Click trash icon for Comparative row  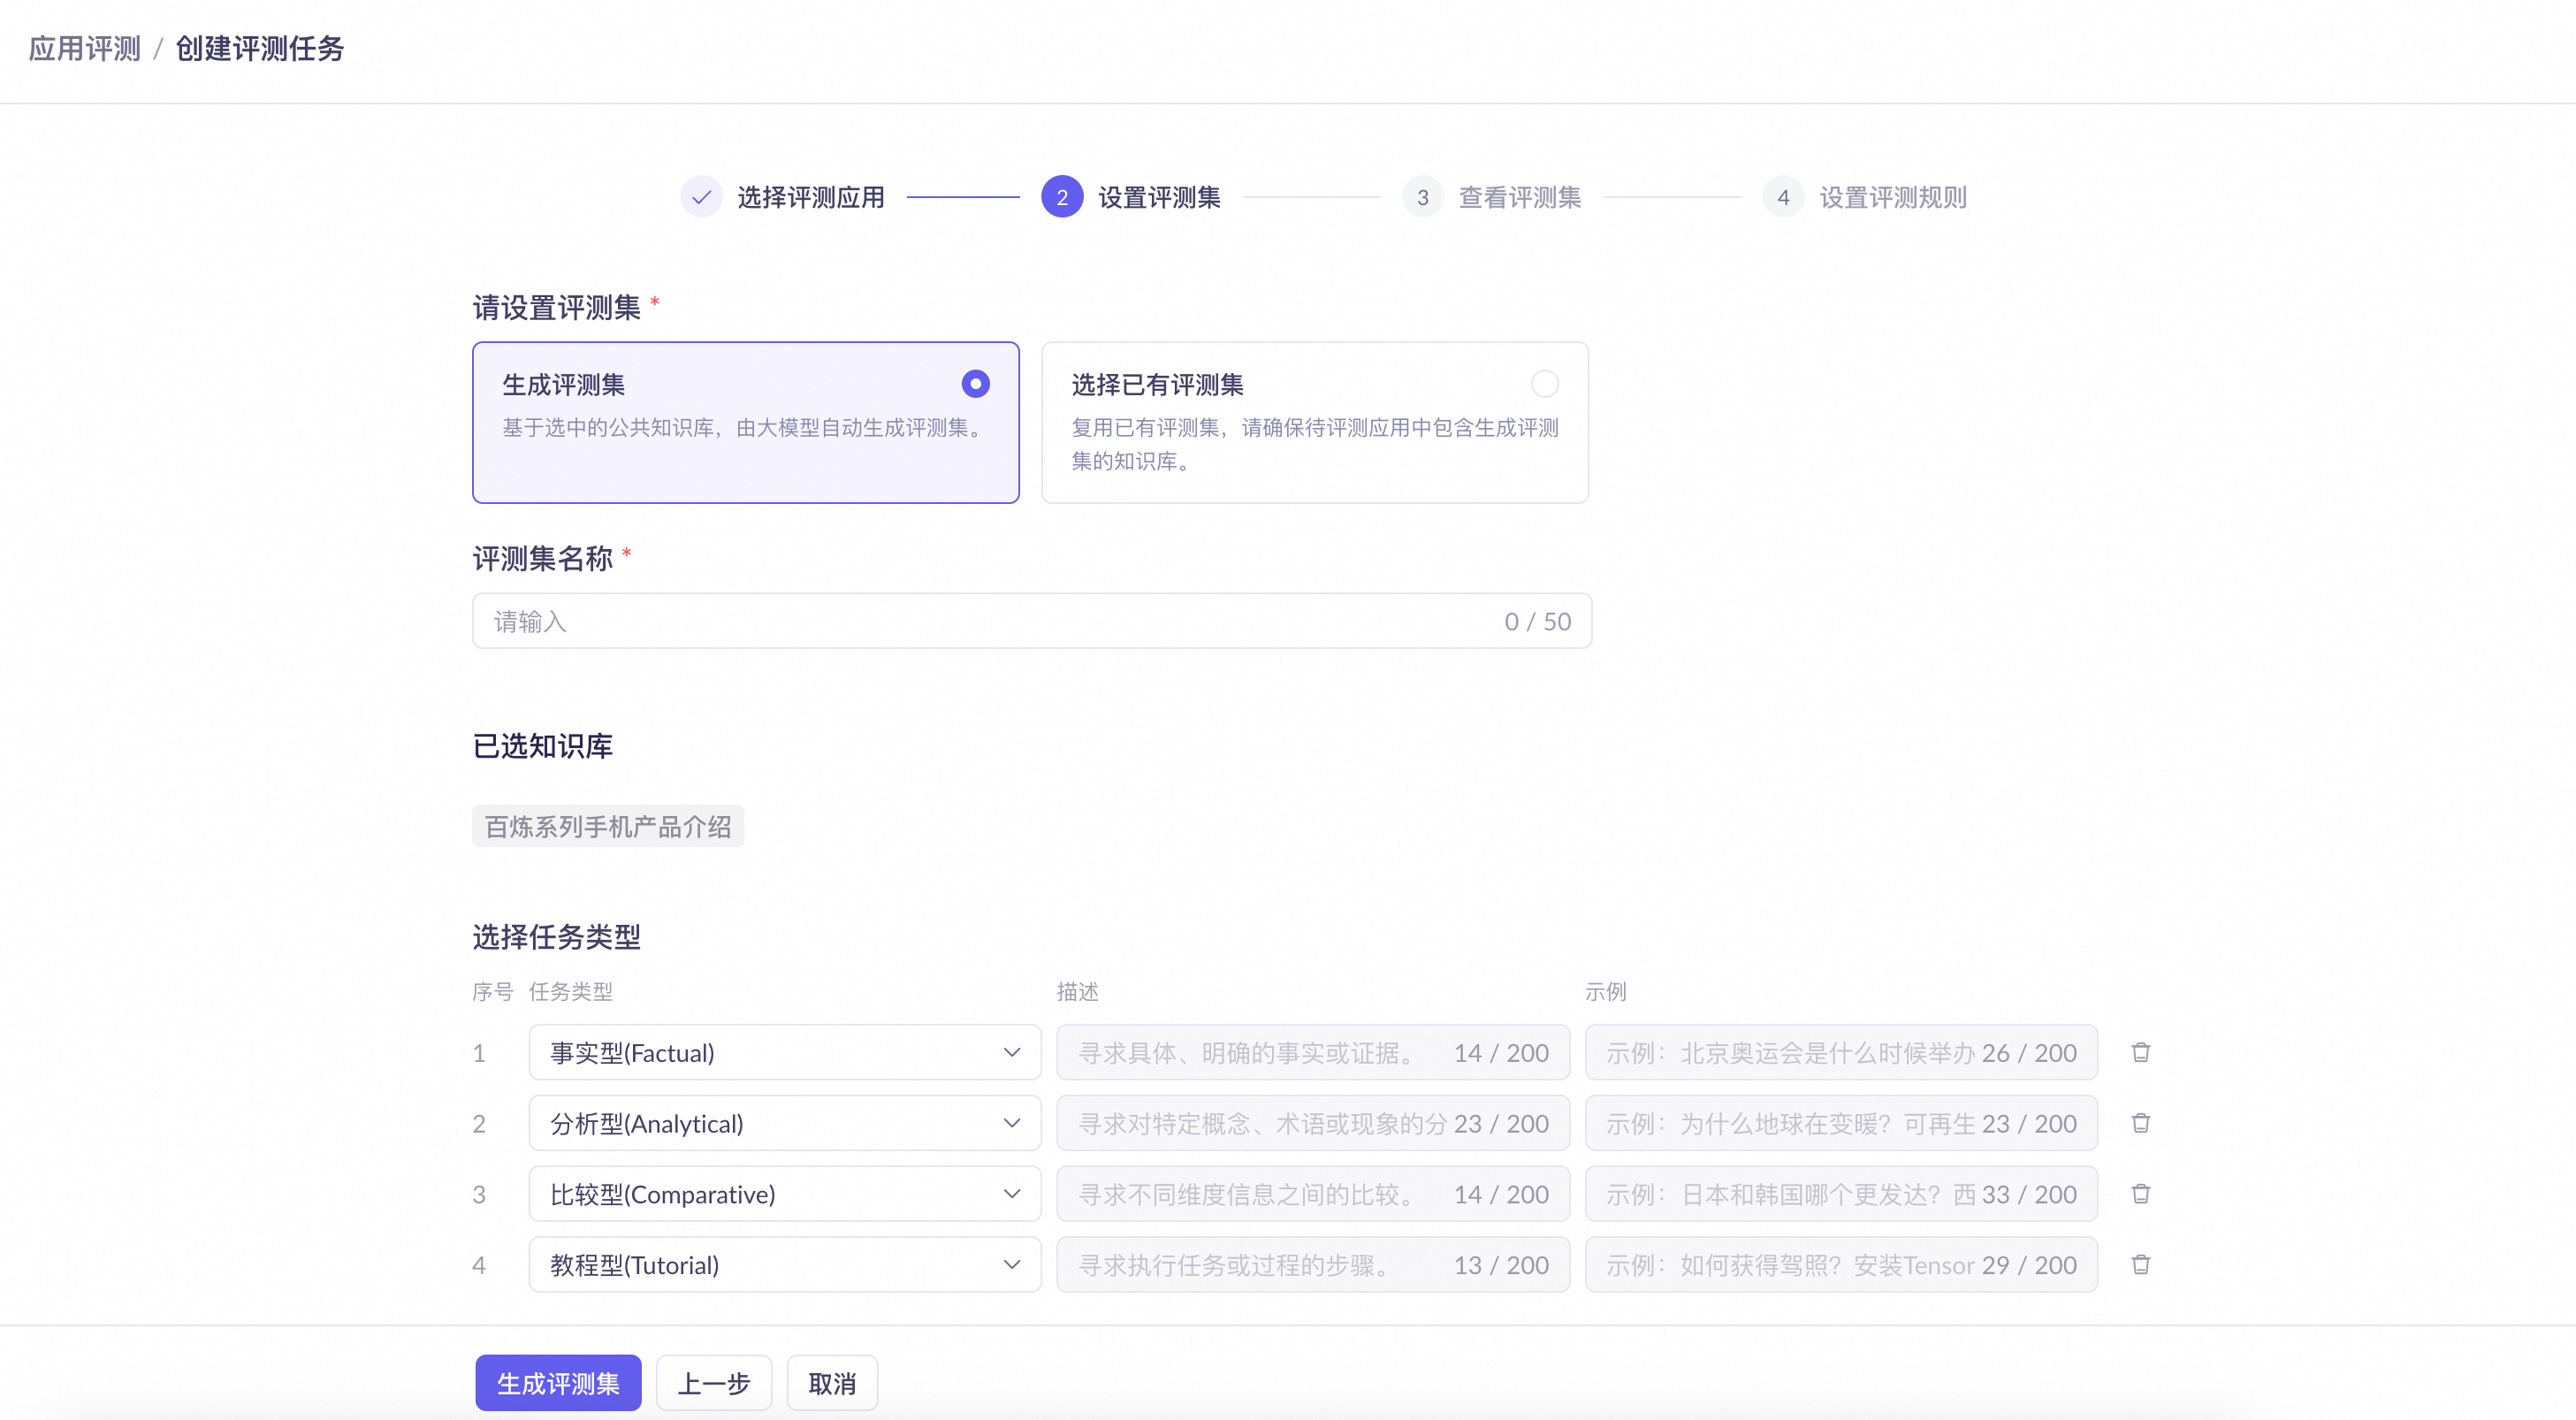pos(2140,1193)
